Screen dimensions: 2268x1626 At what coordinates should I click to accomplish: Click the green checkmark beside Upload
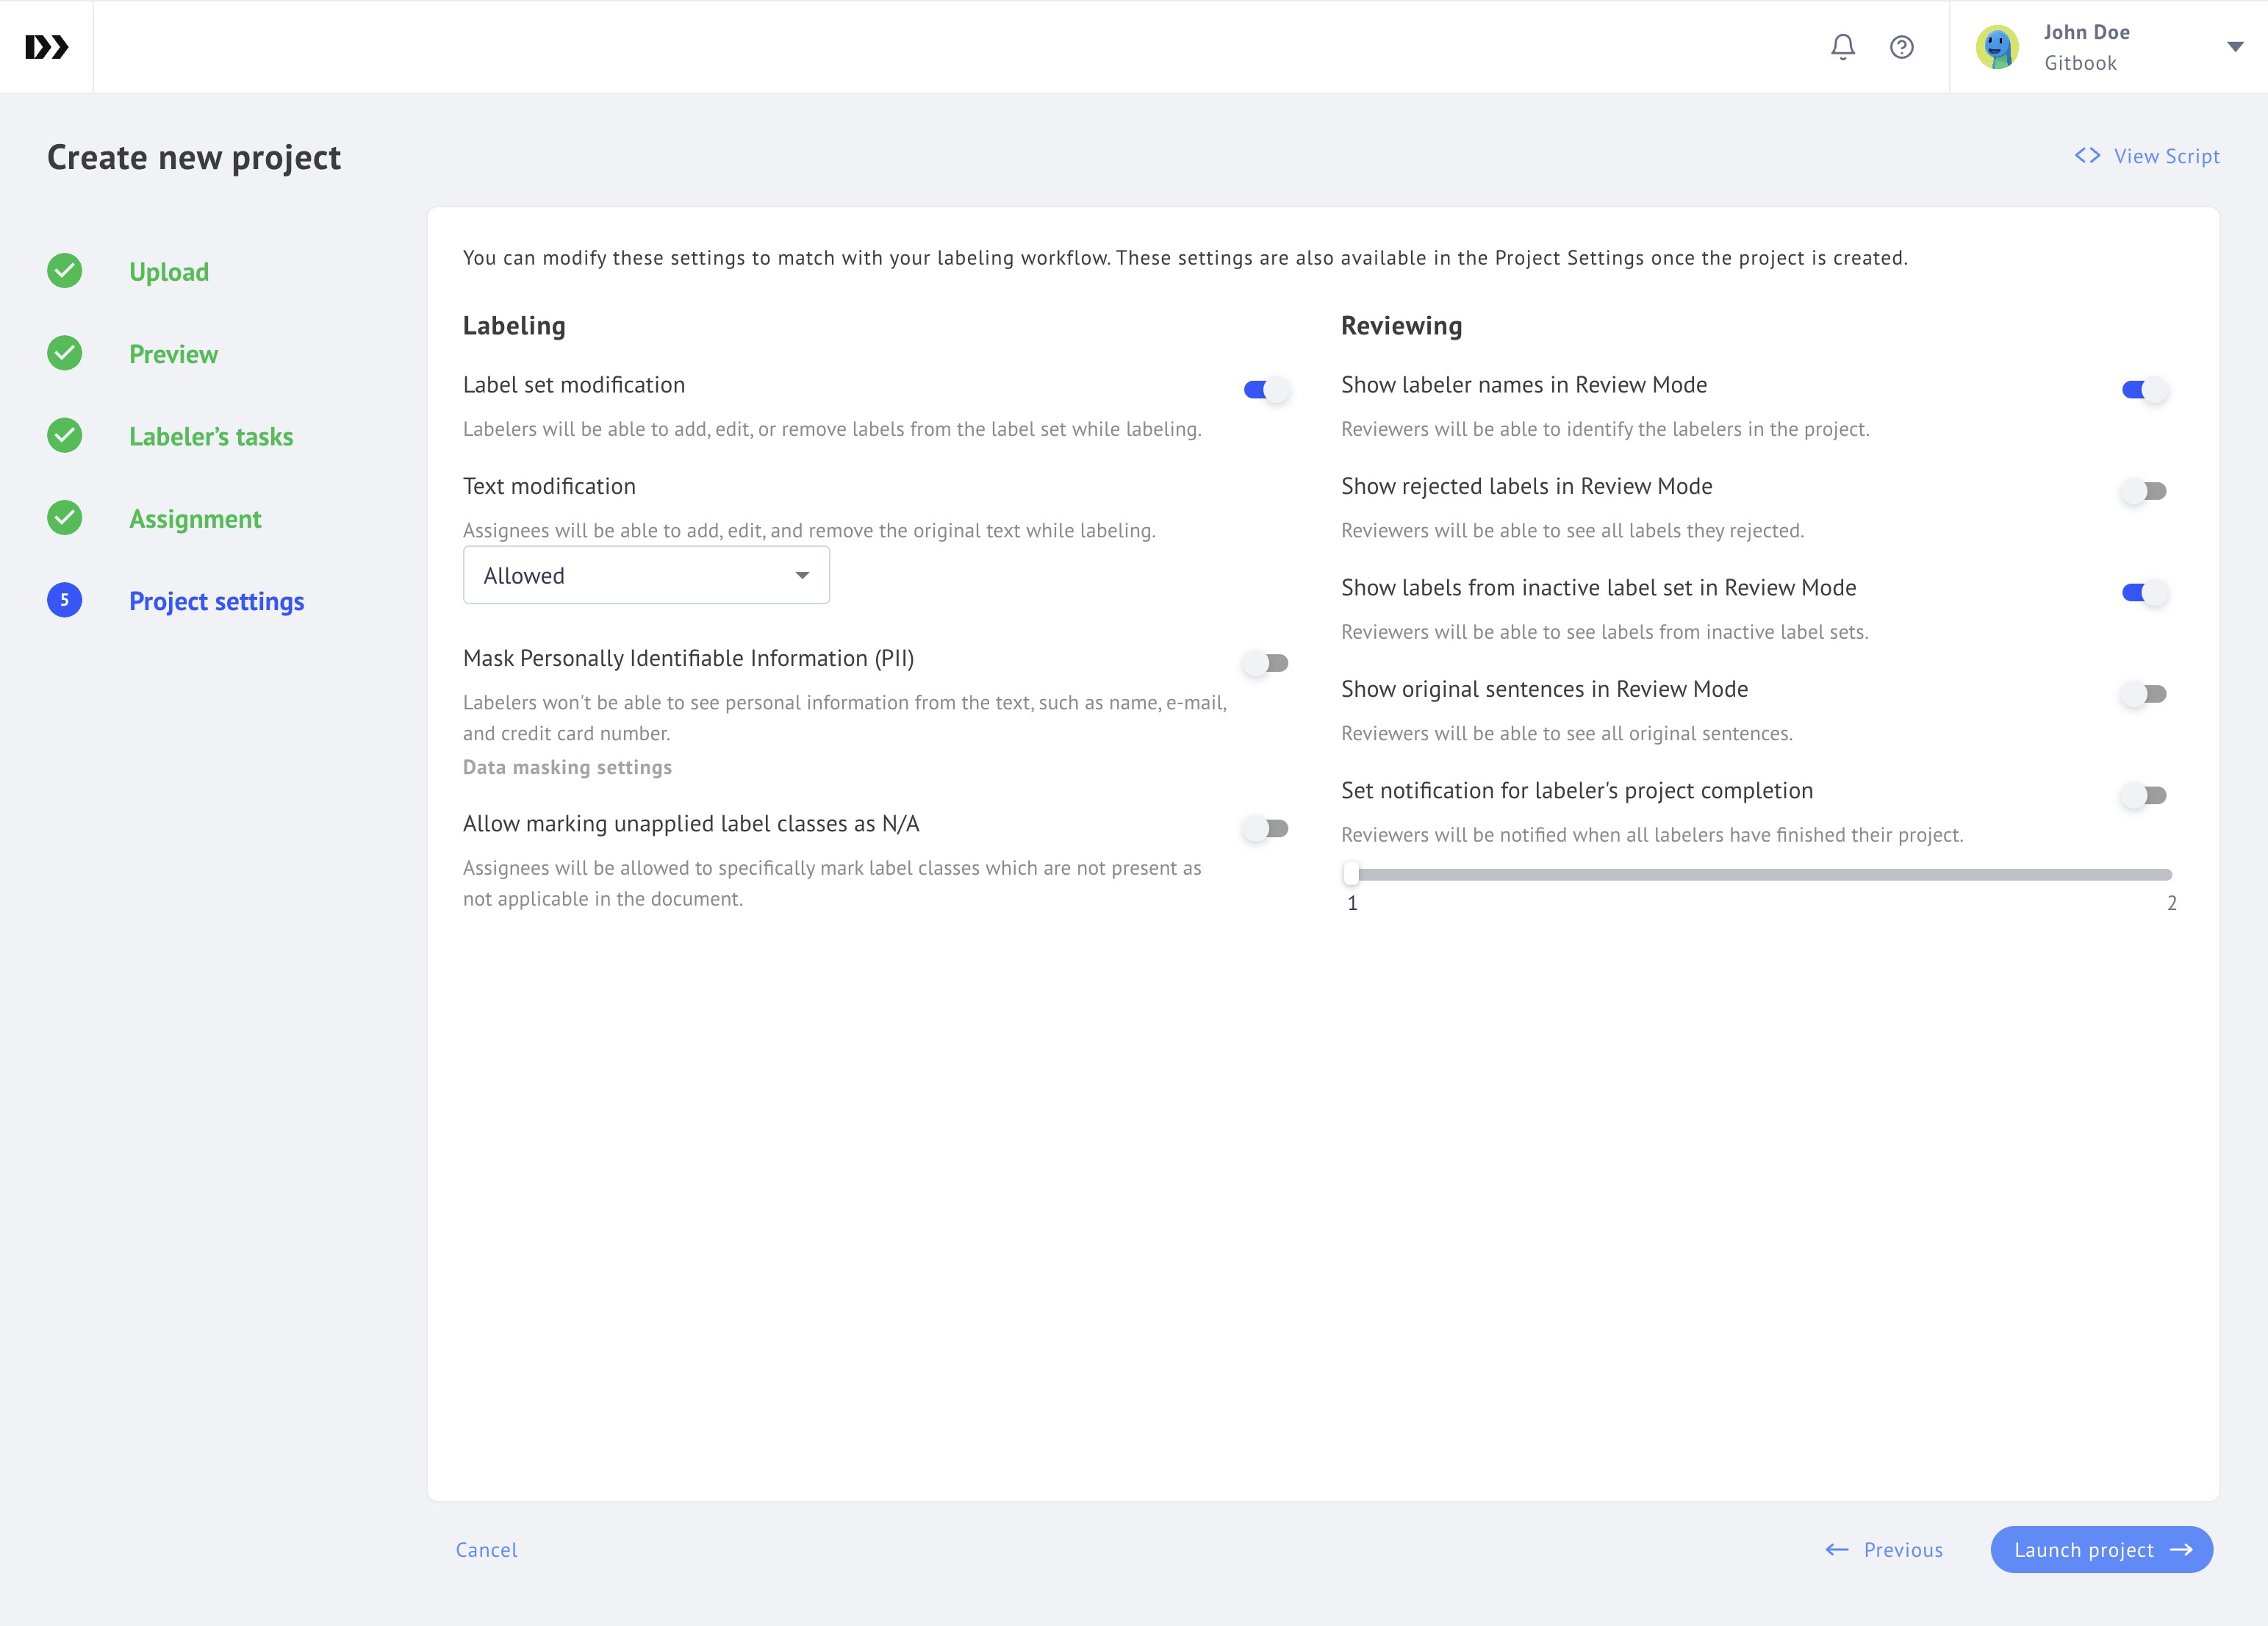(65, 271)
